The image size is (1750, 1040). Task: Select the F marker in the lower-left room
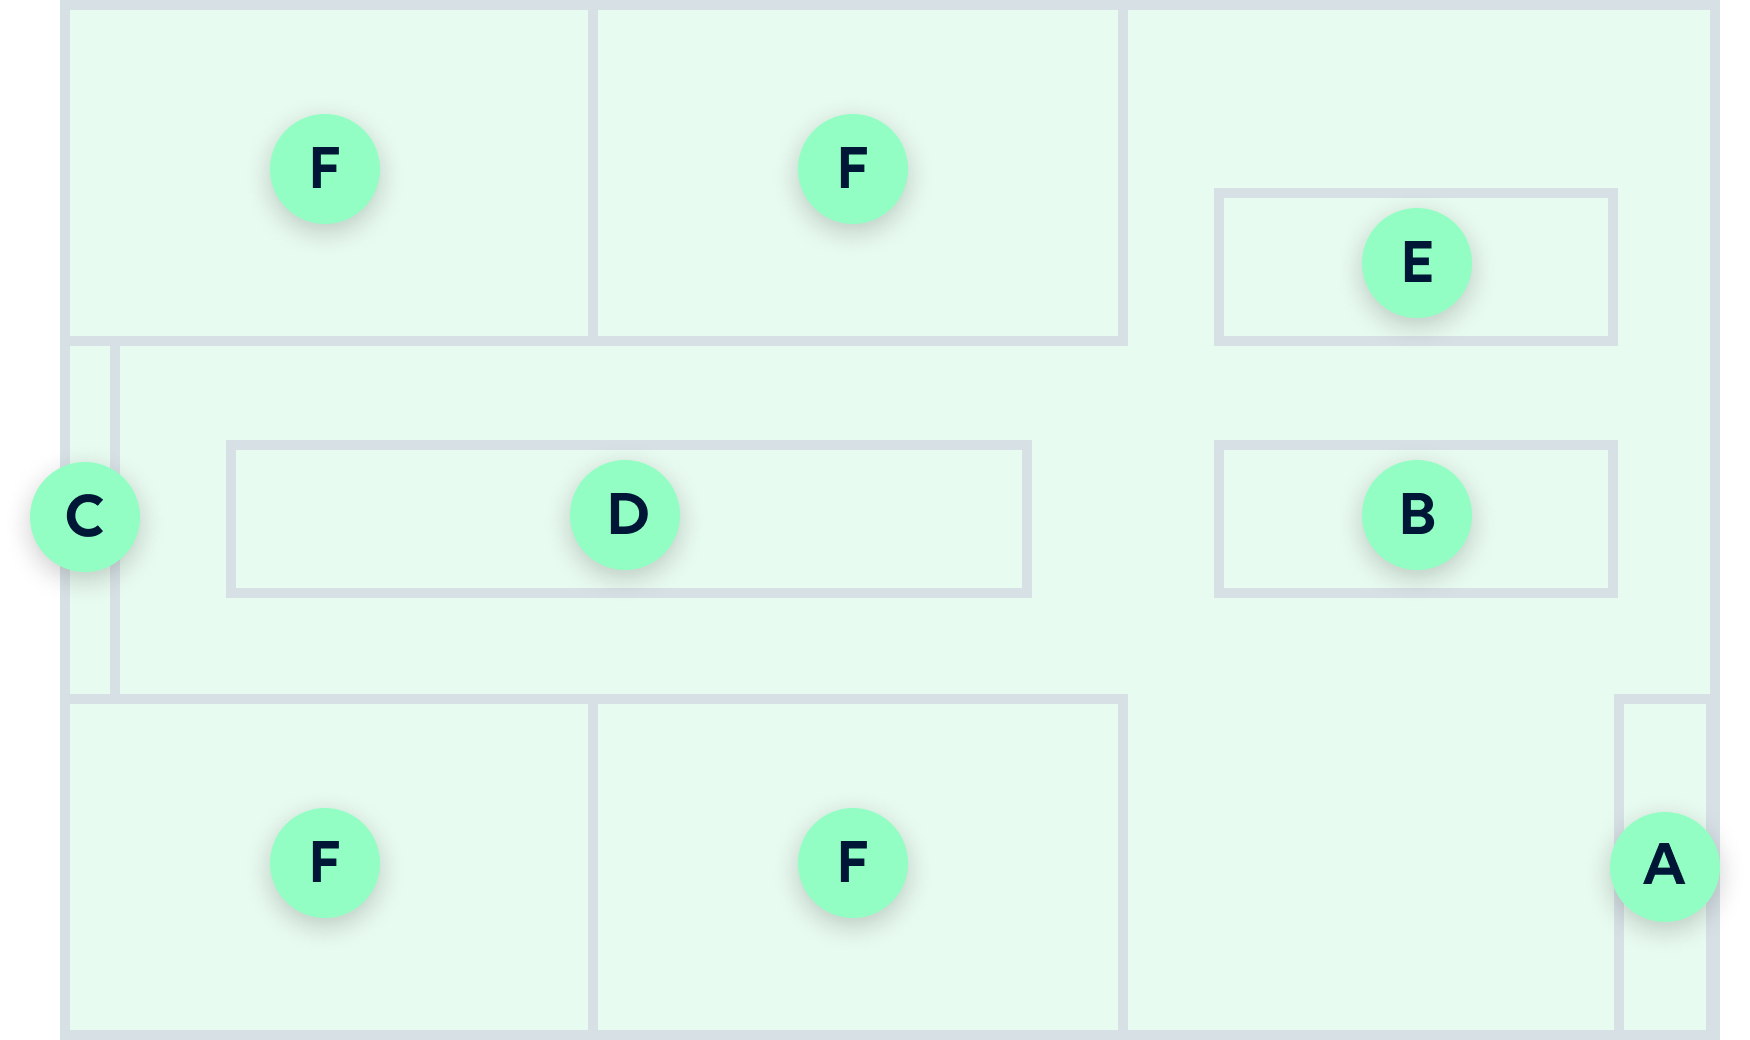point(325,863)
